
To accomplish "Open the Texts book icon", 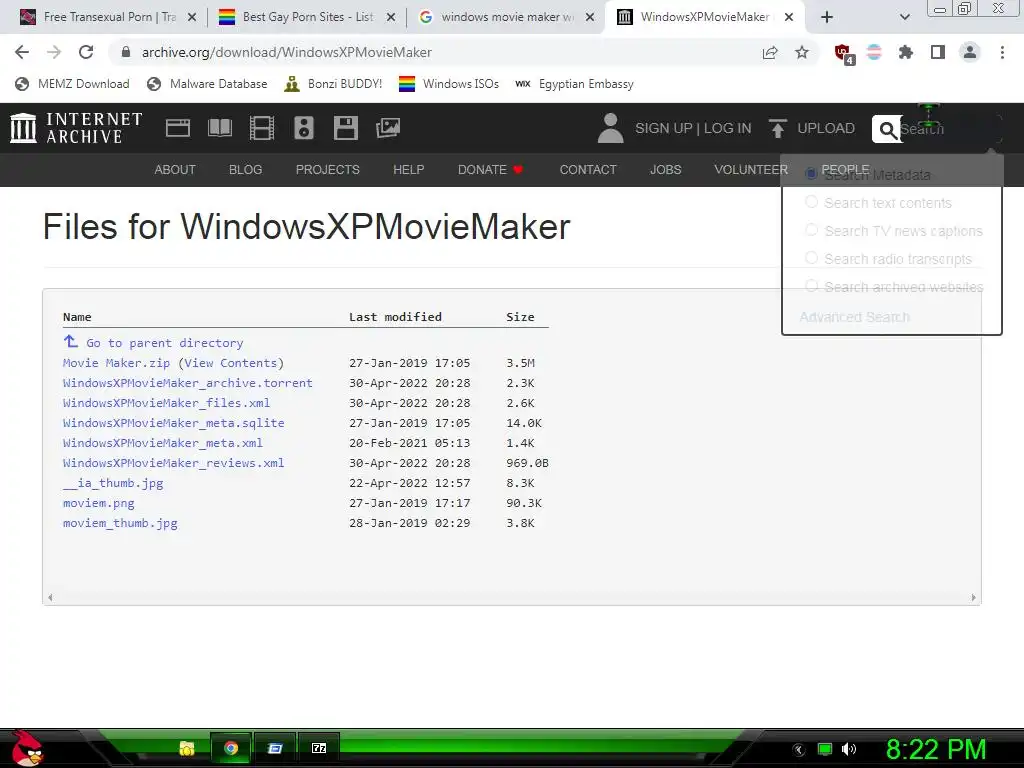I will point(219,128).
